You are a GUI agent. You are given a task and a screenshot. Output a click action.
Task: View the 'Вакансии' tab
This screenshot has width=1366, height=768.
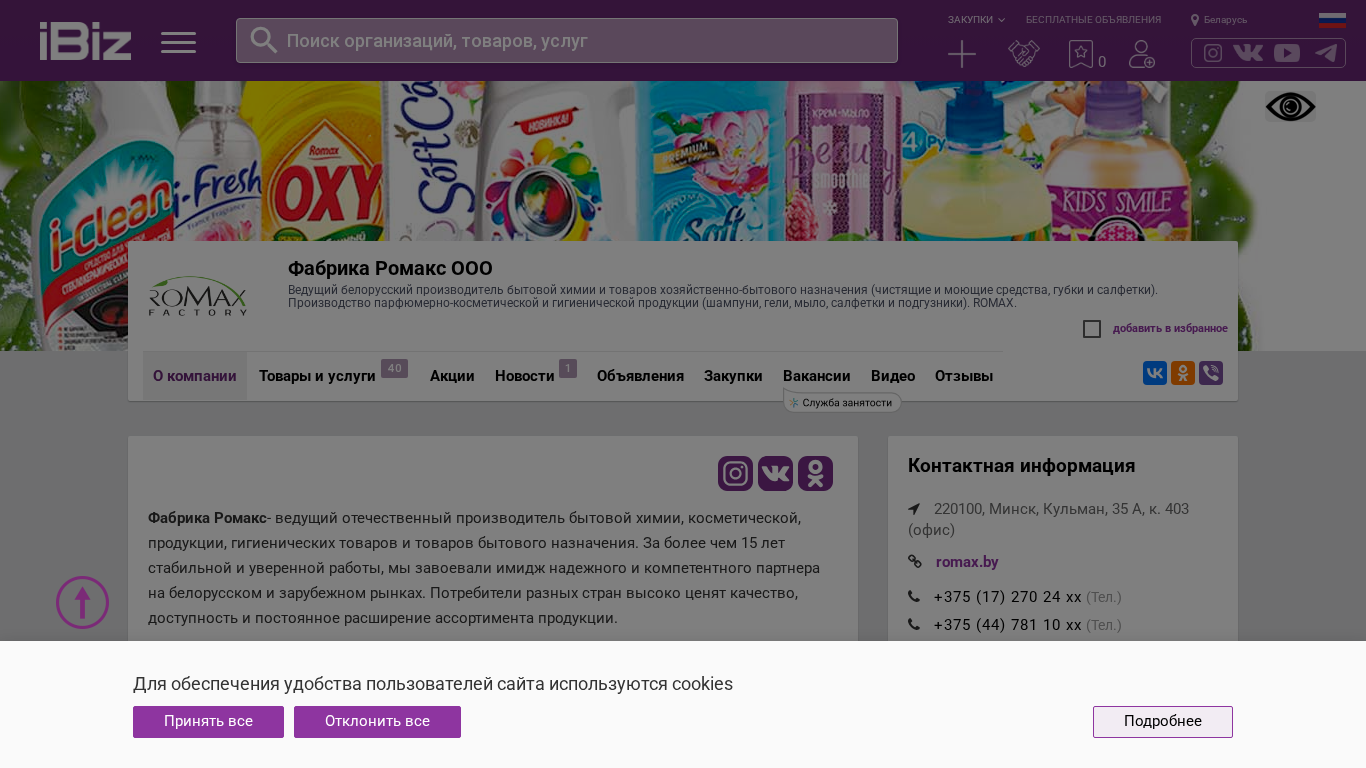click(x=817, y=376)
